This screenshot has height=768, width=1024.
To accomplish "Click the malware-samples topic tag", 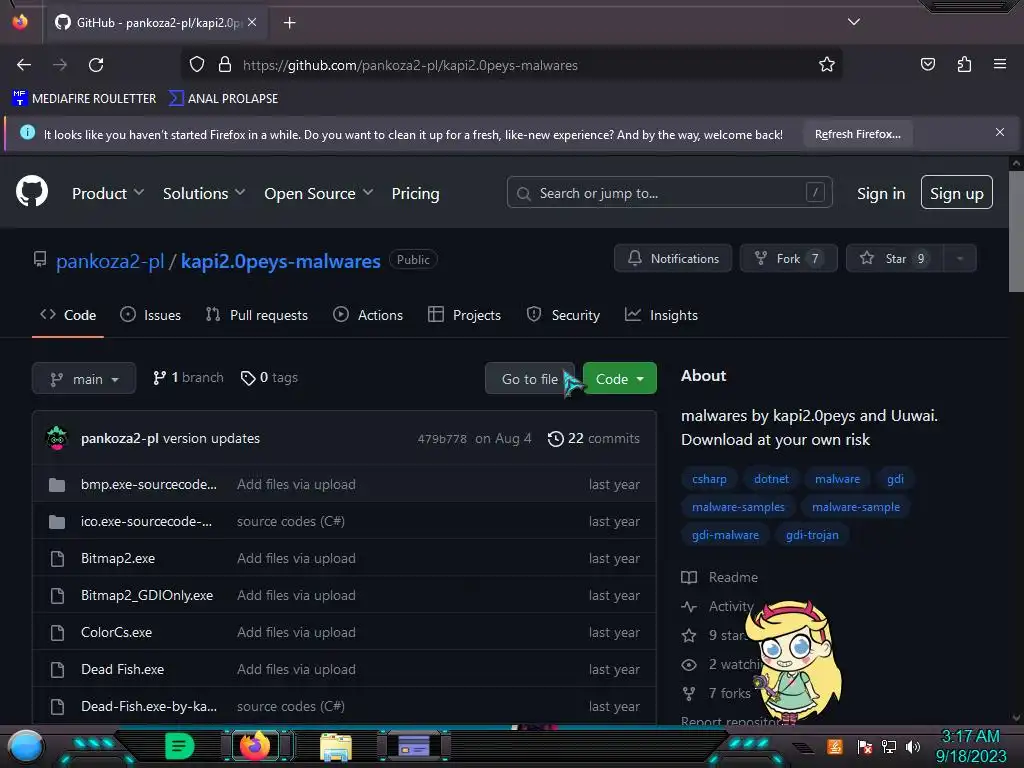I will (x=738, y=507).
